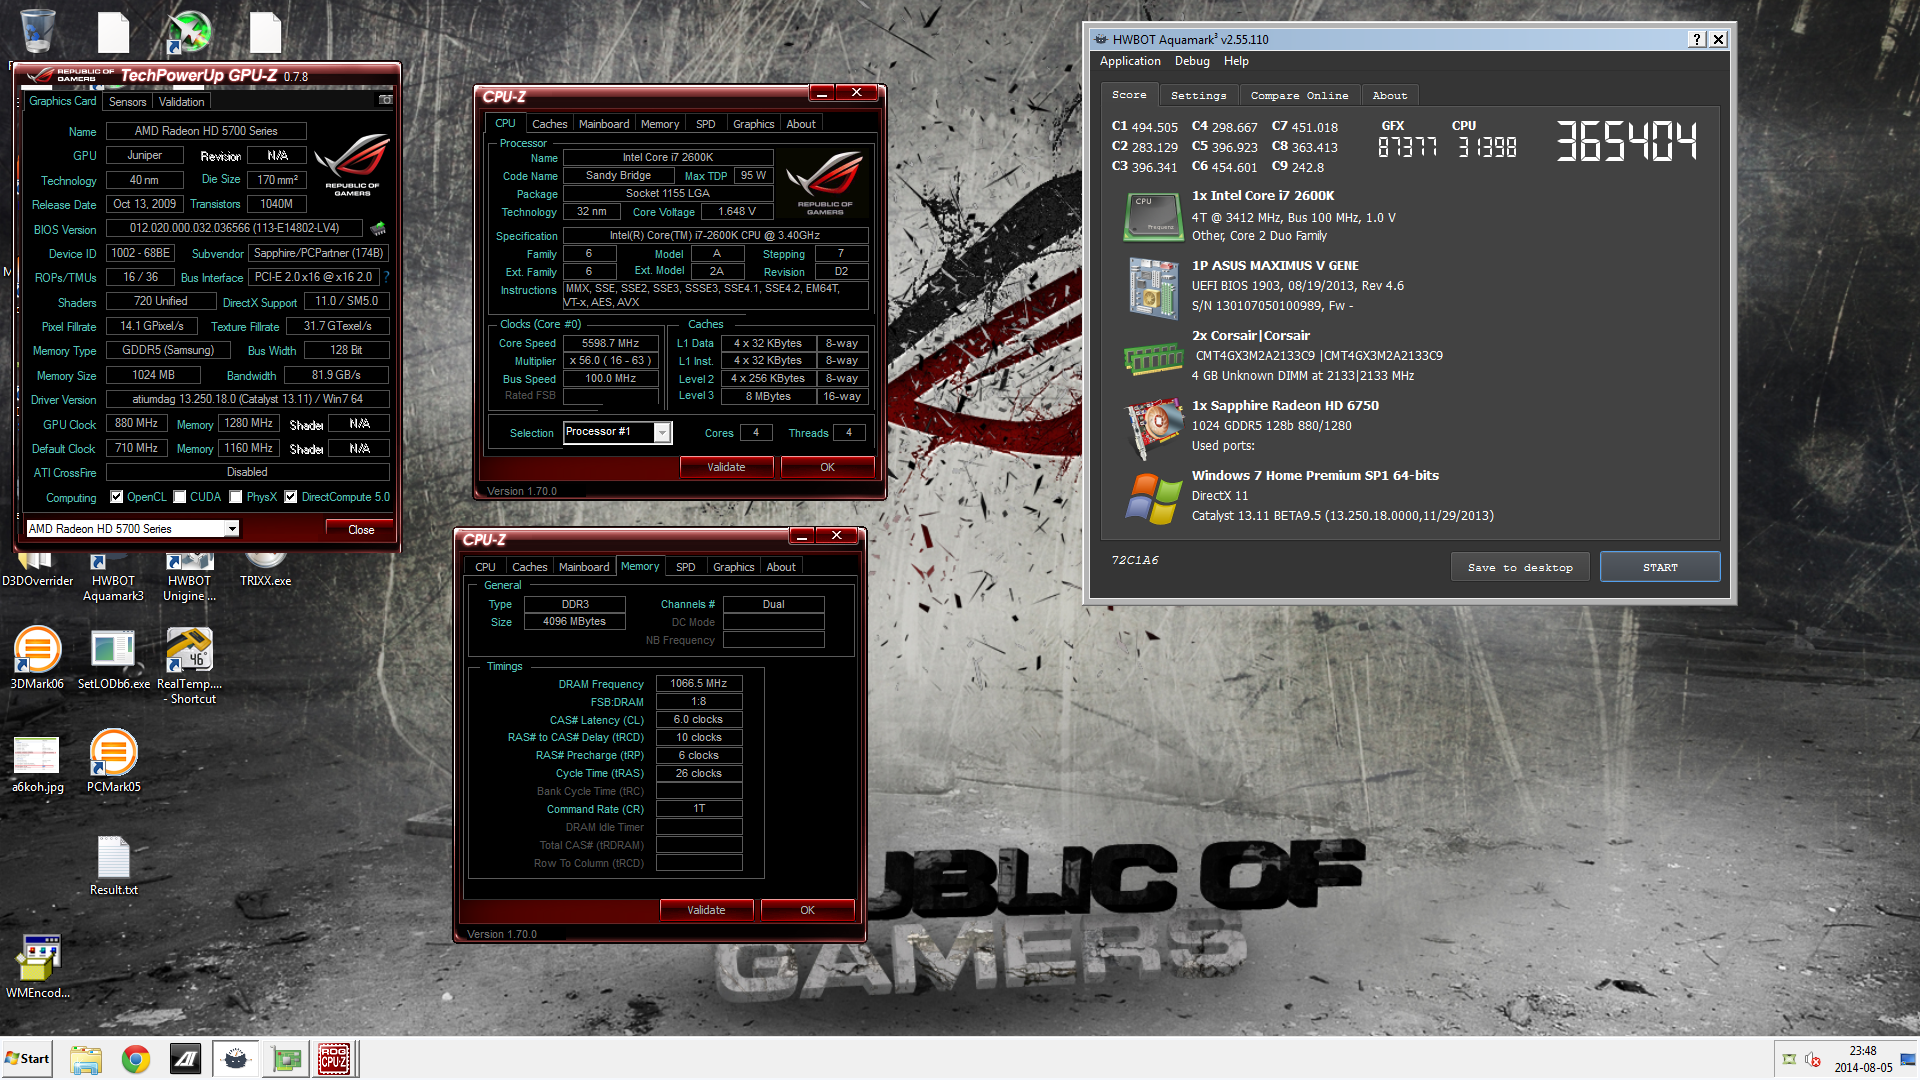The height and width of the screenshot is (1080, 1920).
Task: Select the TRIXX.exe desktop icon
Action: pos(265,573)
